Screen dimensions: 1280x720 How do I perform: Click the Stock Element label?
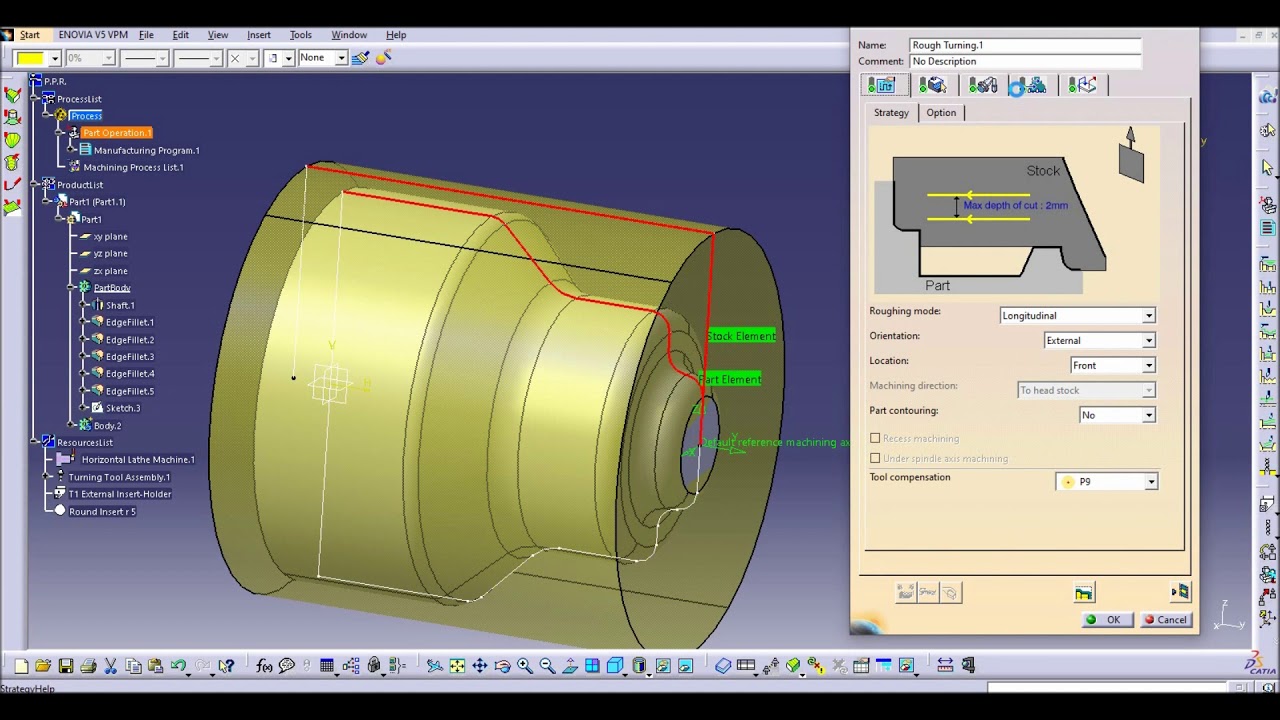pos(741,336)
